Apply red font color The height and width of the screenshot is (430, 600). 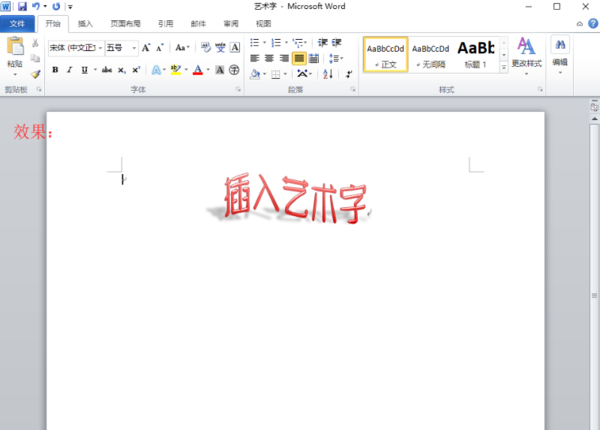click(x=198, y=70)
